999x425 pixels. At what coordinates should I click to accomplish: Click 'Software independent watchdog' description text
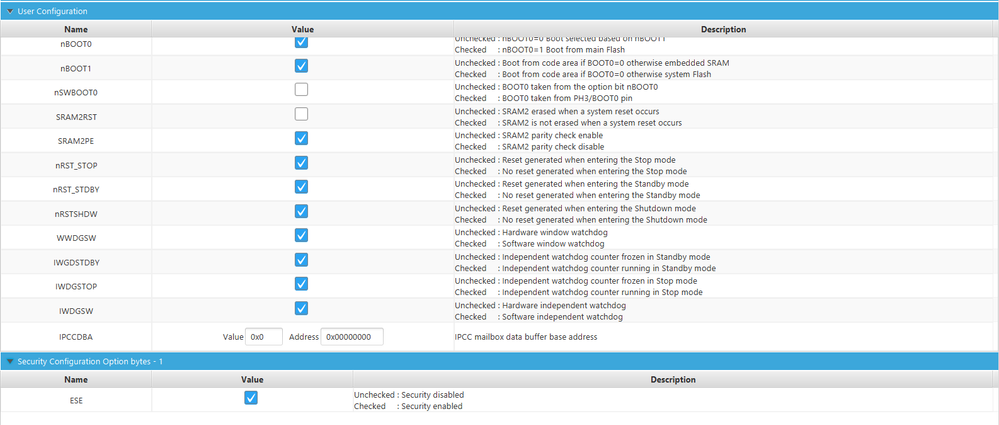coord(562,317)
